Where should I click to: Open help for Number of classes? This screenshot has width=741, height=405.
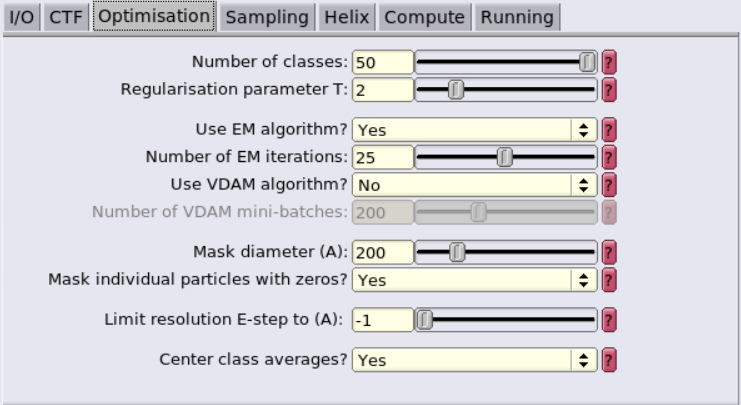(x=609, y=62)
